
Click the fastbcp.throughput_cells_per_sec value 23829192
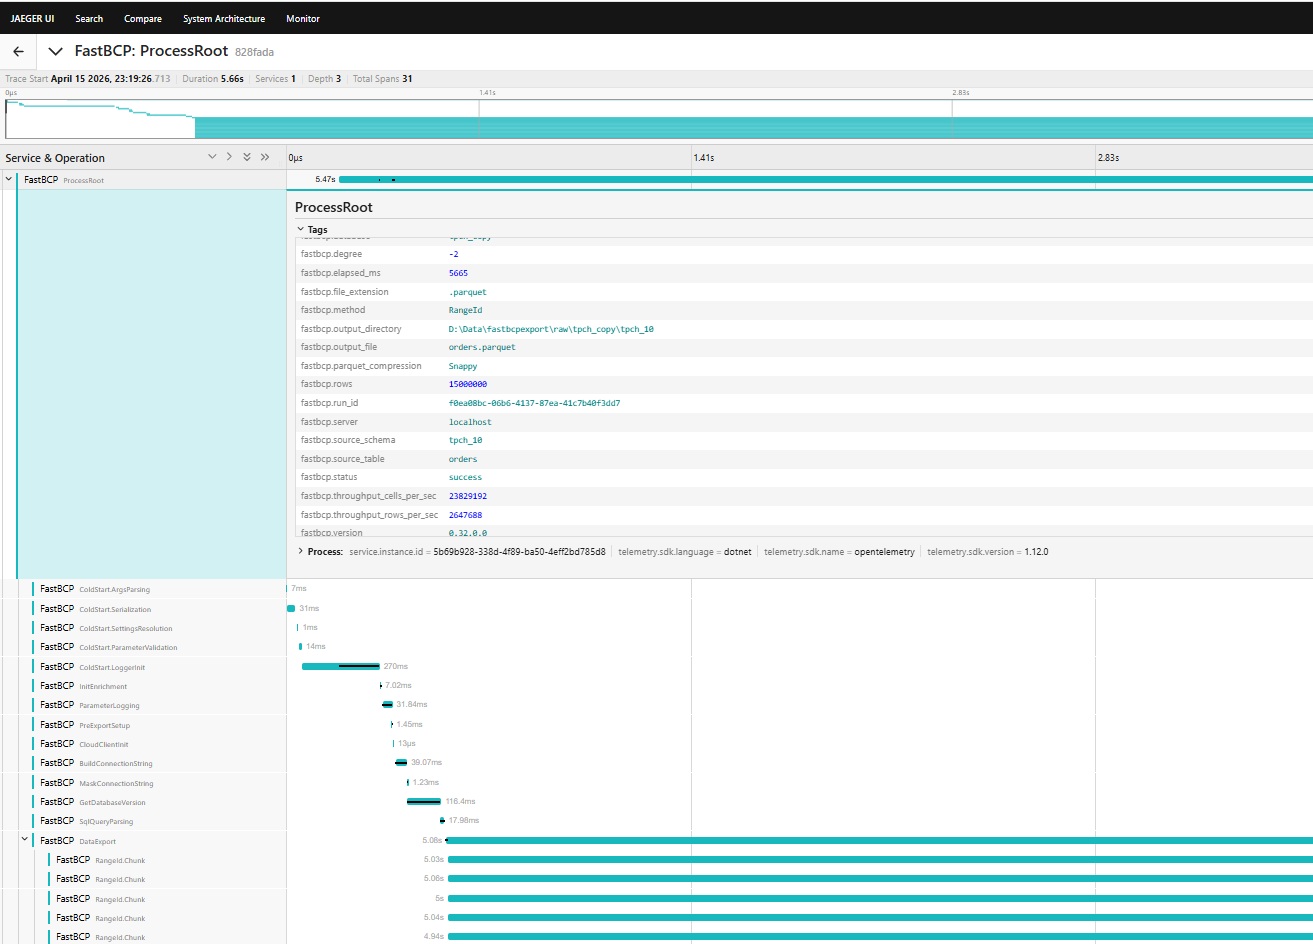tap(468, 496)
